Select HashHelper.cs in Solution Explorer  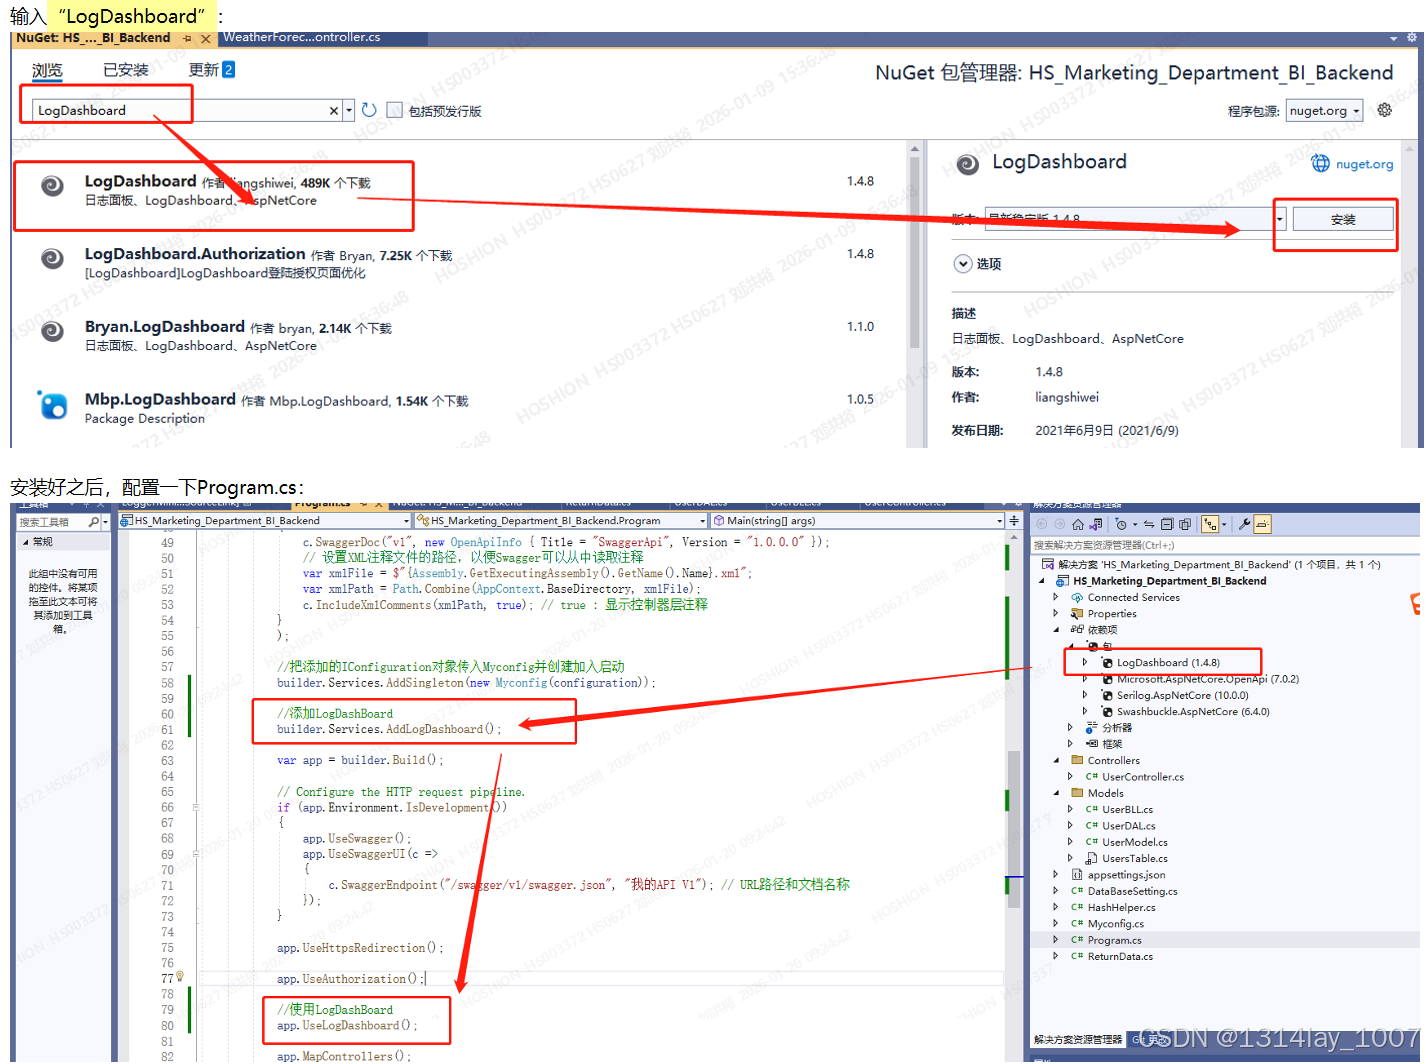1121,907
